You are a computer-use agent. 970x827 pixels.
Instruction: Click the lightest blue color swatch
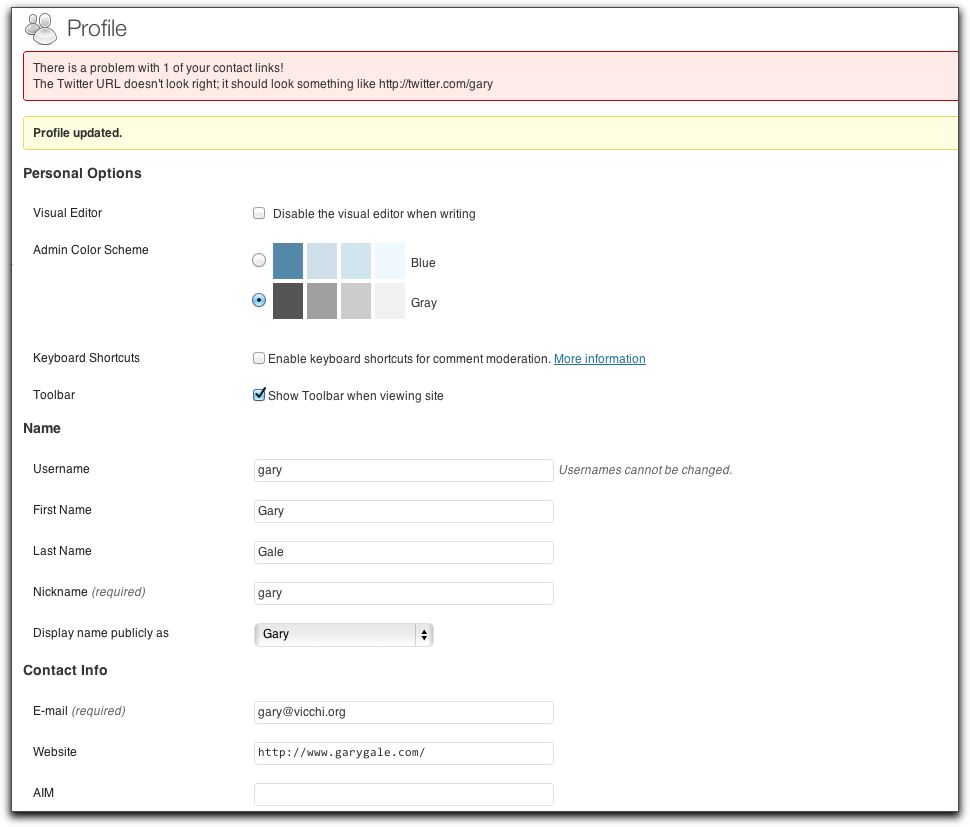(390, 261)
